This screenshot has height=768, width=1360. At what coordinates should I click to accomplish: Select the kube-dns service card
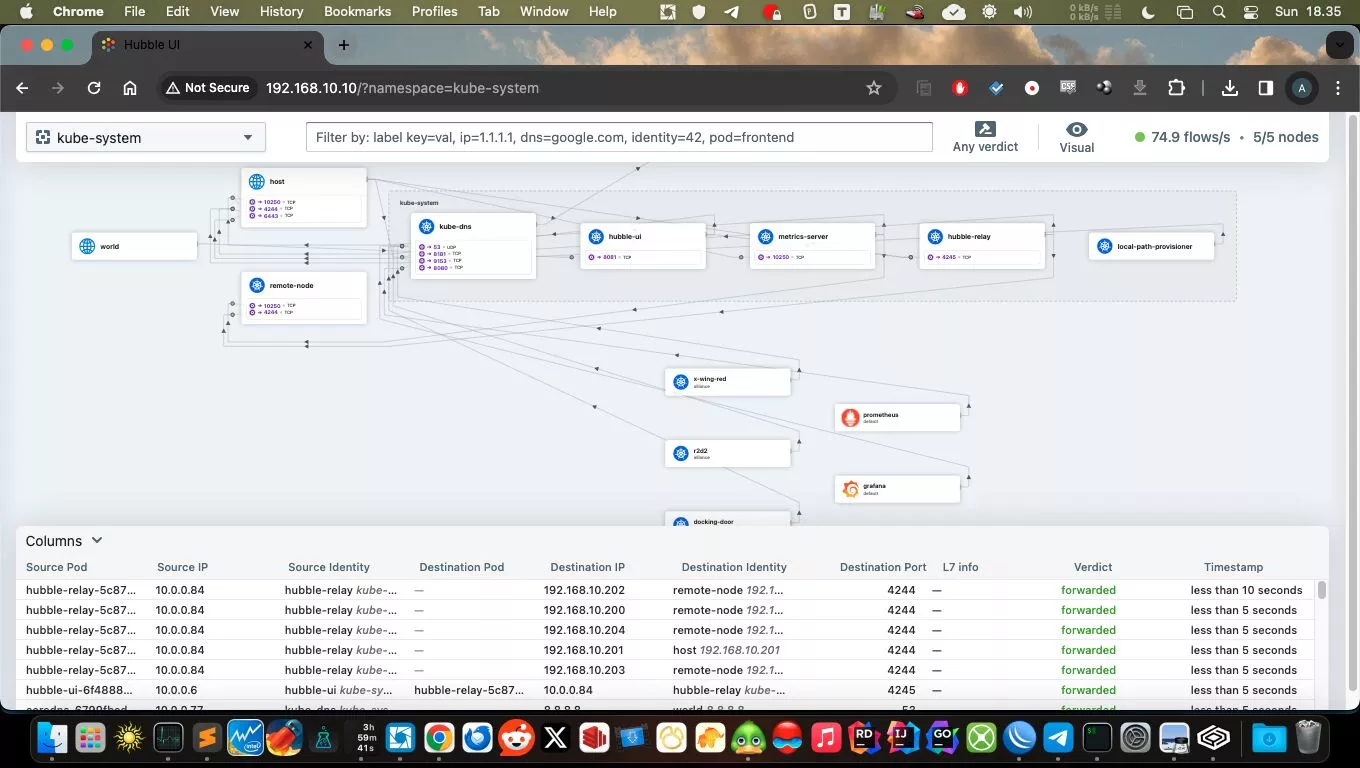click(473, 246)
